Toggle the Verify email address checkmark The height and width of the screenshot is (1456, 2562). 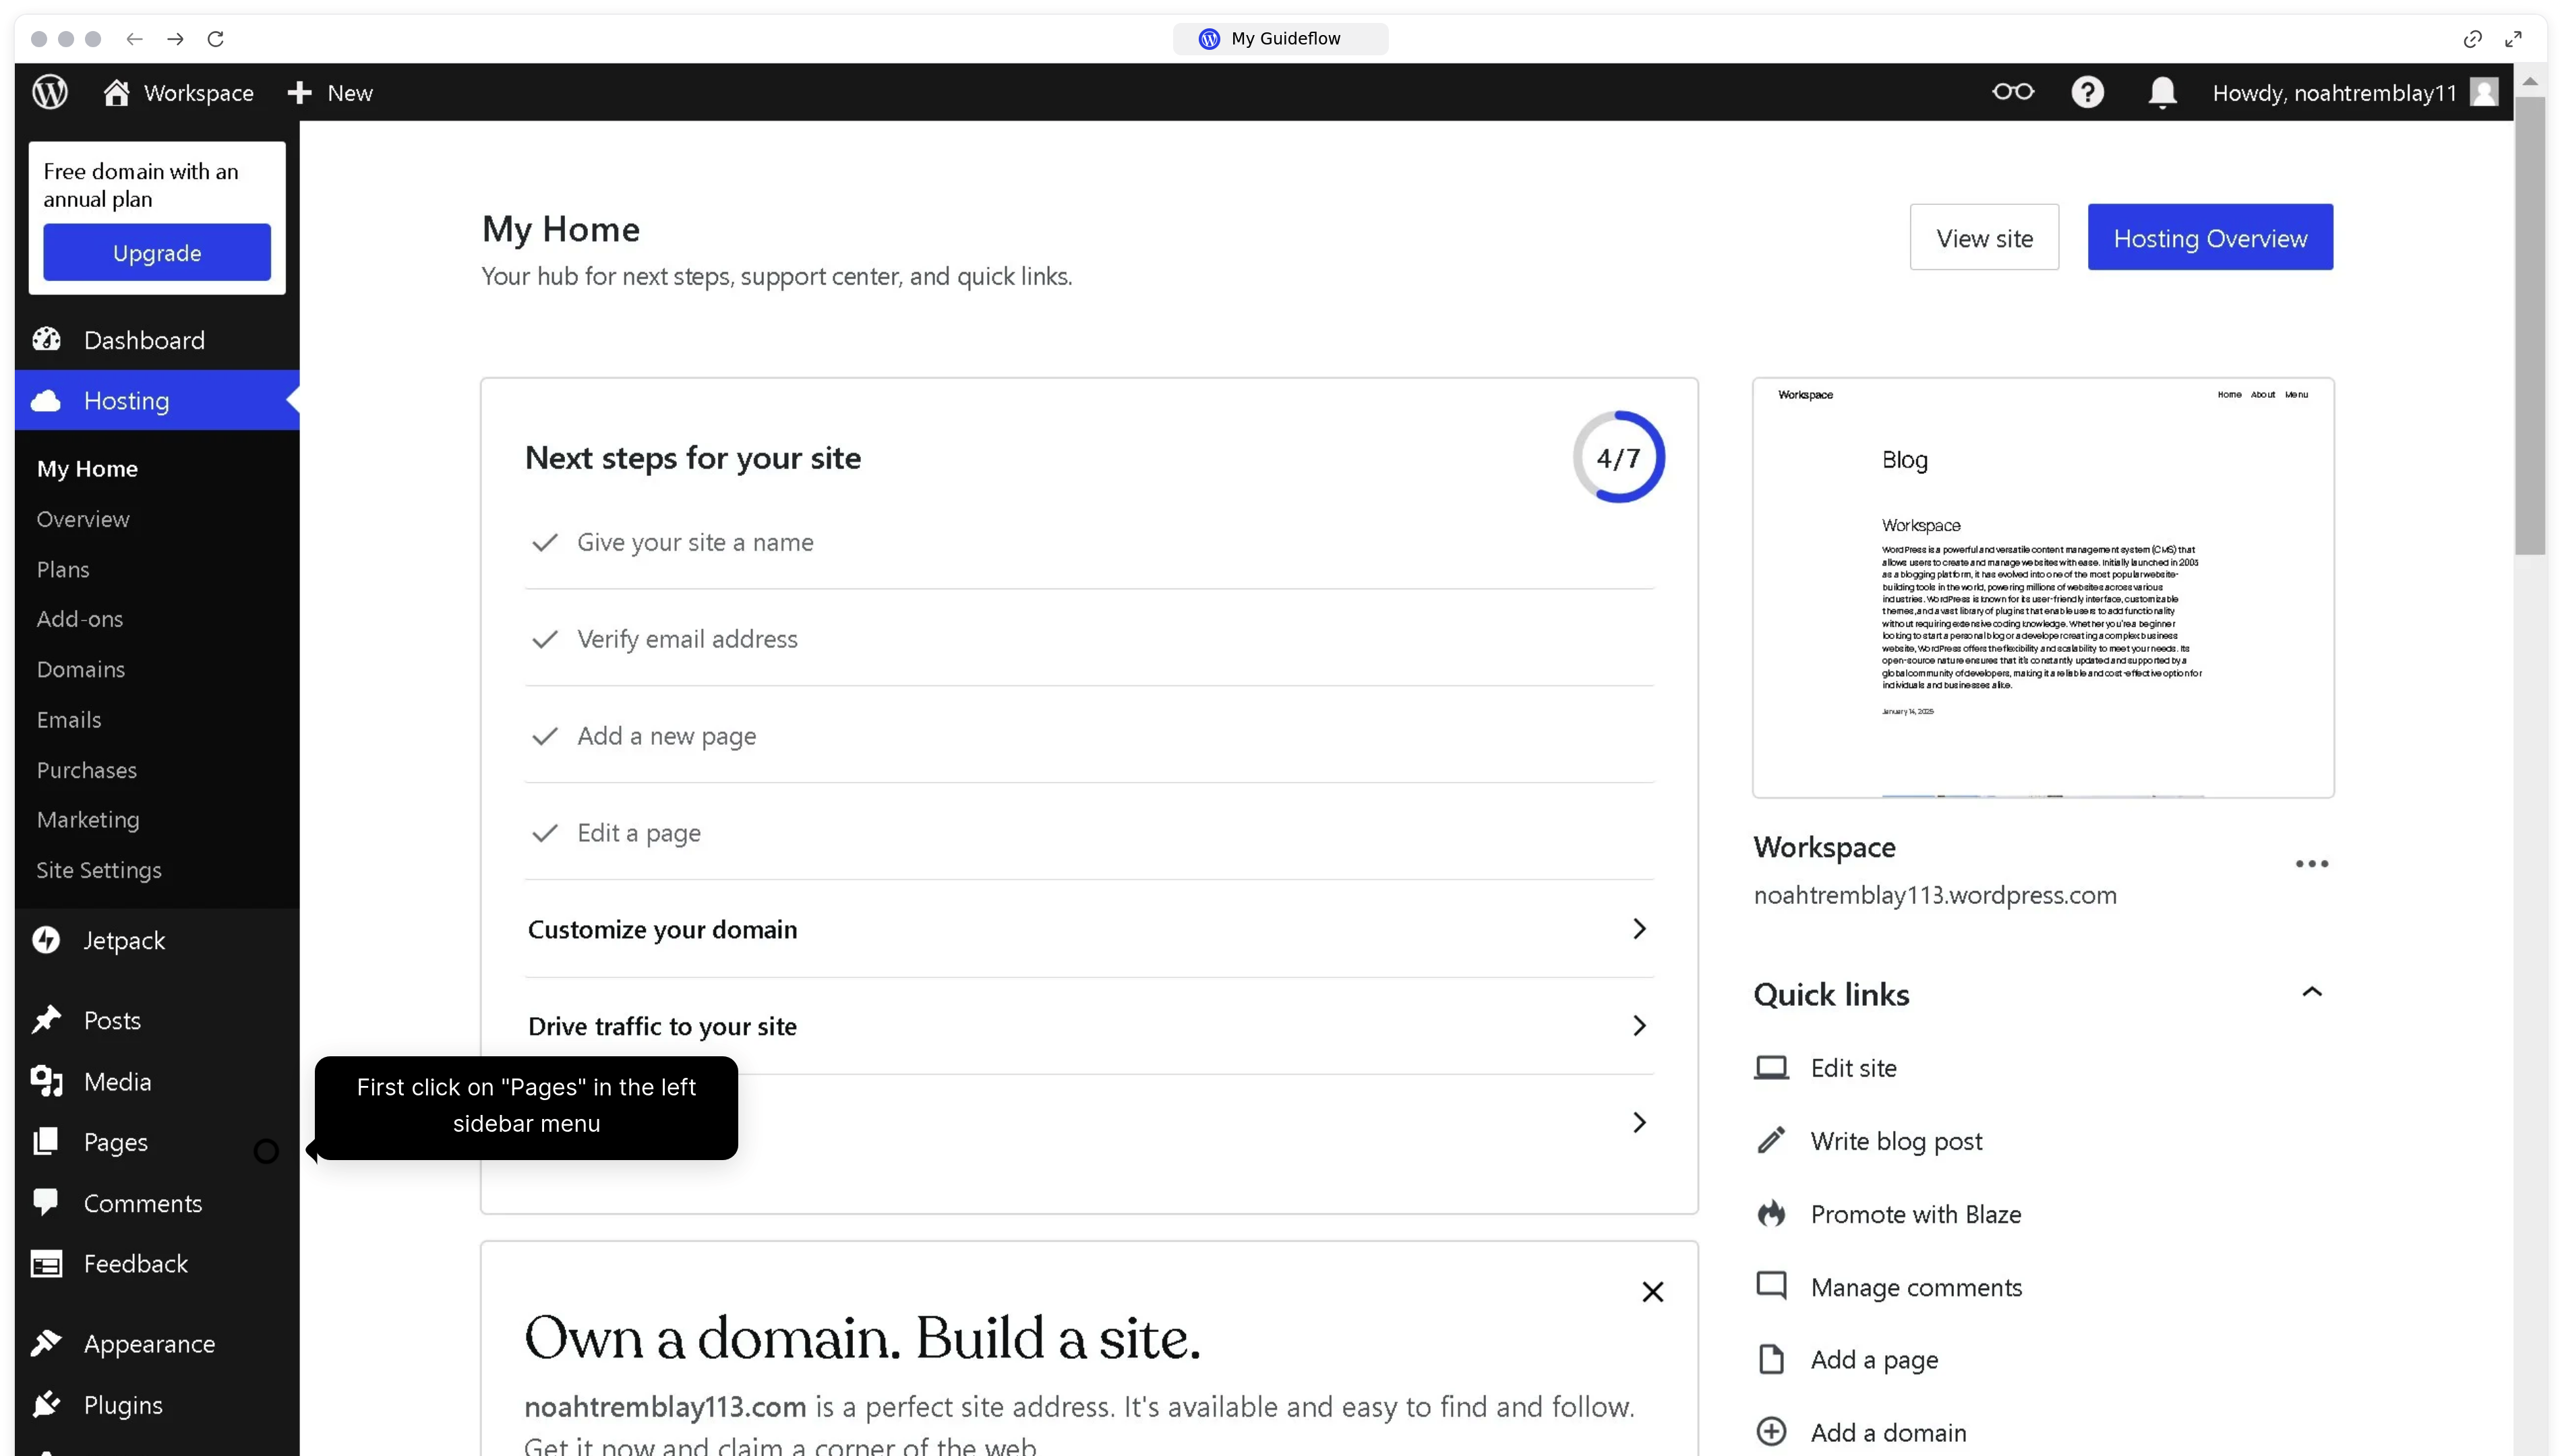click(545, 639)
